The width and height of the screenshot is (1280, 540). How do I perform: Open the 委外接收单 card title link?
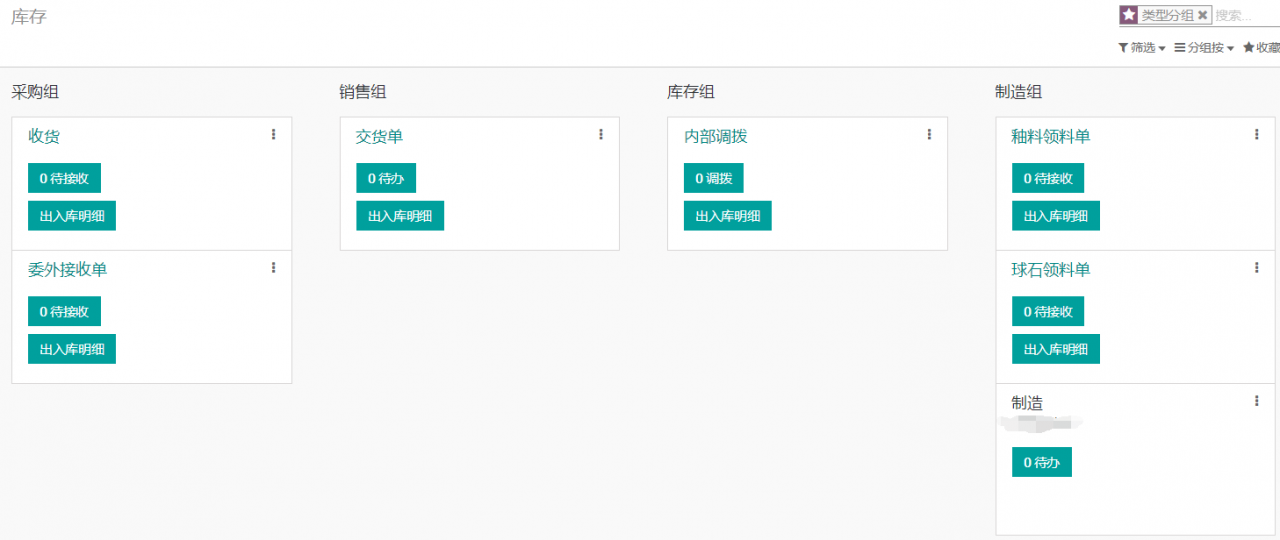point(67,269)
